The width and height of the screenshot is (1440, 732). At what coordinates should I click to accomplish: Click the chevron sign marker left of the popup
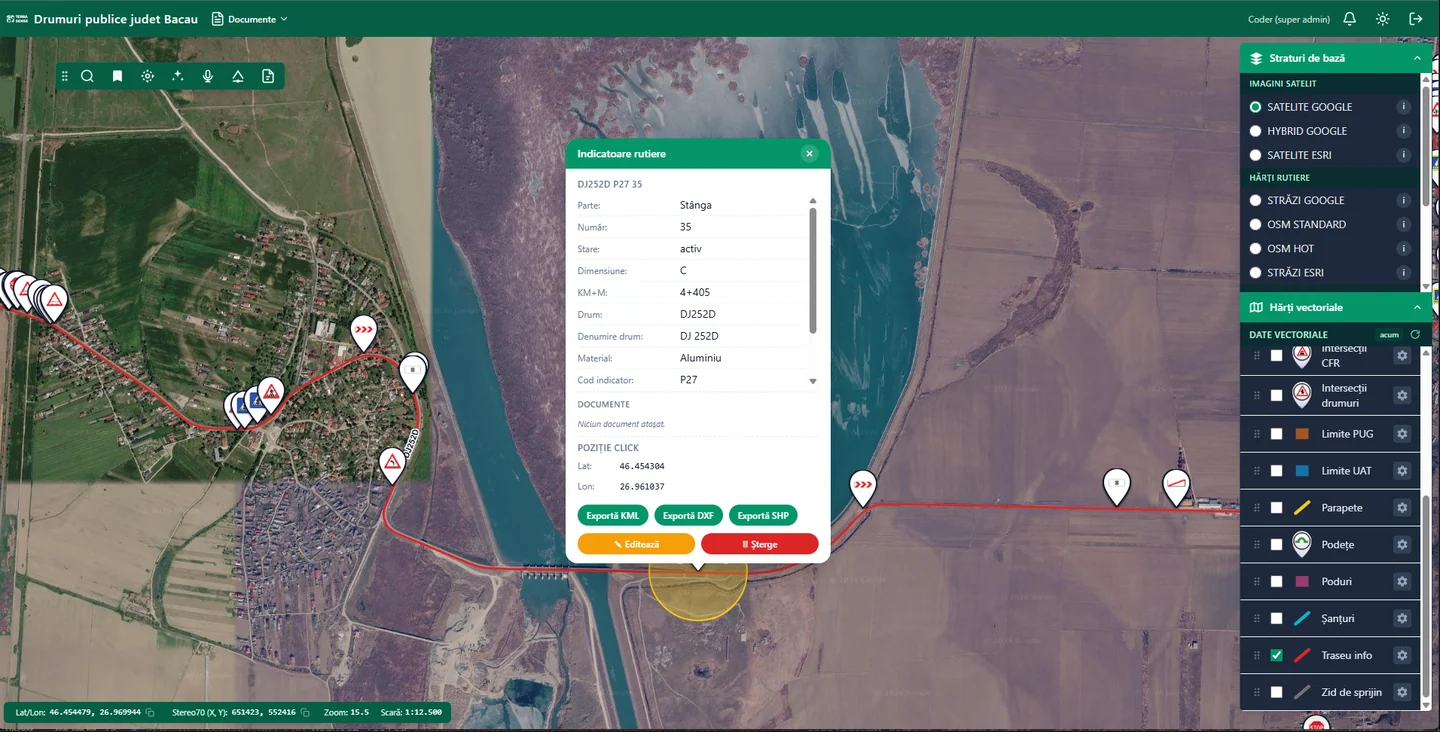[364, 332]
